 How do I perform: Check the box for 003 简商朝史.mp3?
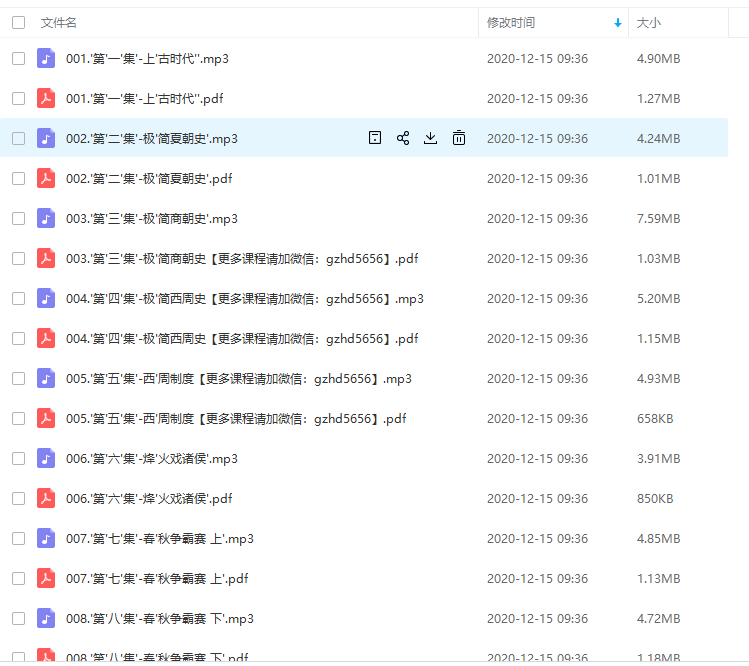tap(18, 218)
